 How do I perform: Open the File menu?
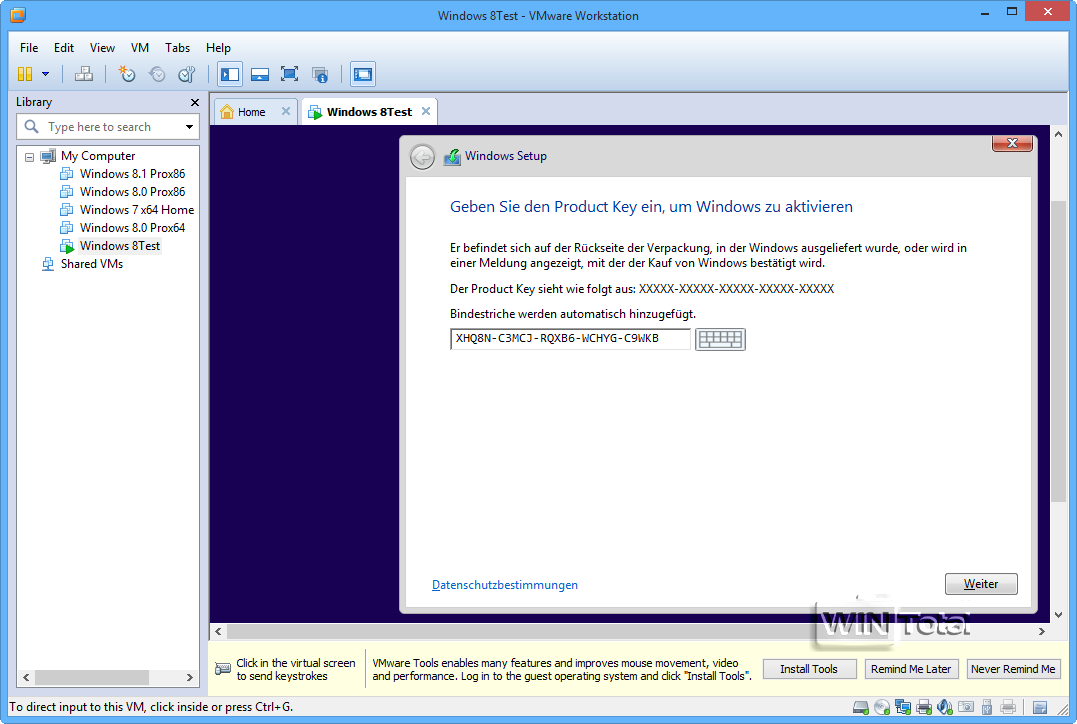pyautogui.click(x=29, y=47)
